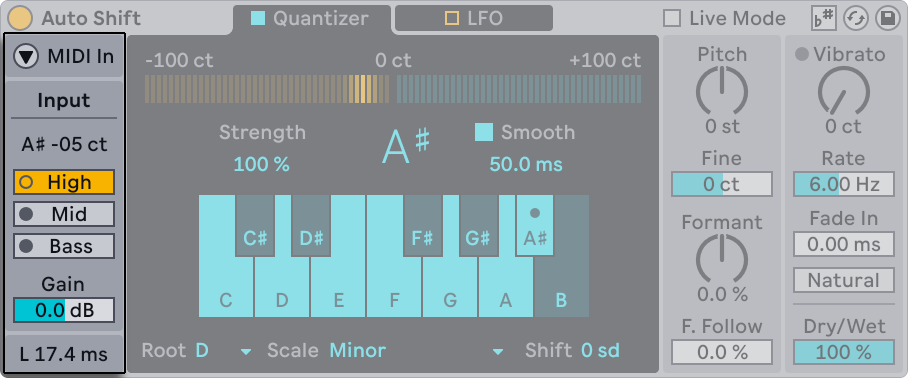Click the Shift 0 sd value

(601, 351)
